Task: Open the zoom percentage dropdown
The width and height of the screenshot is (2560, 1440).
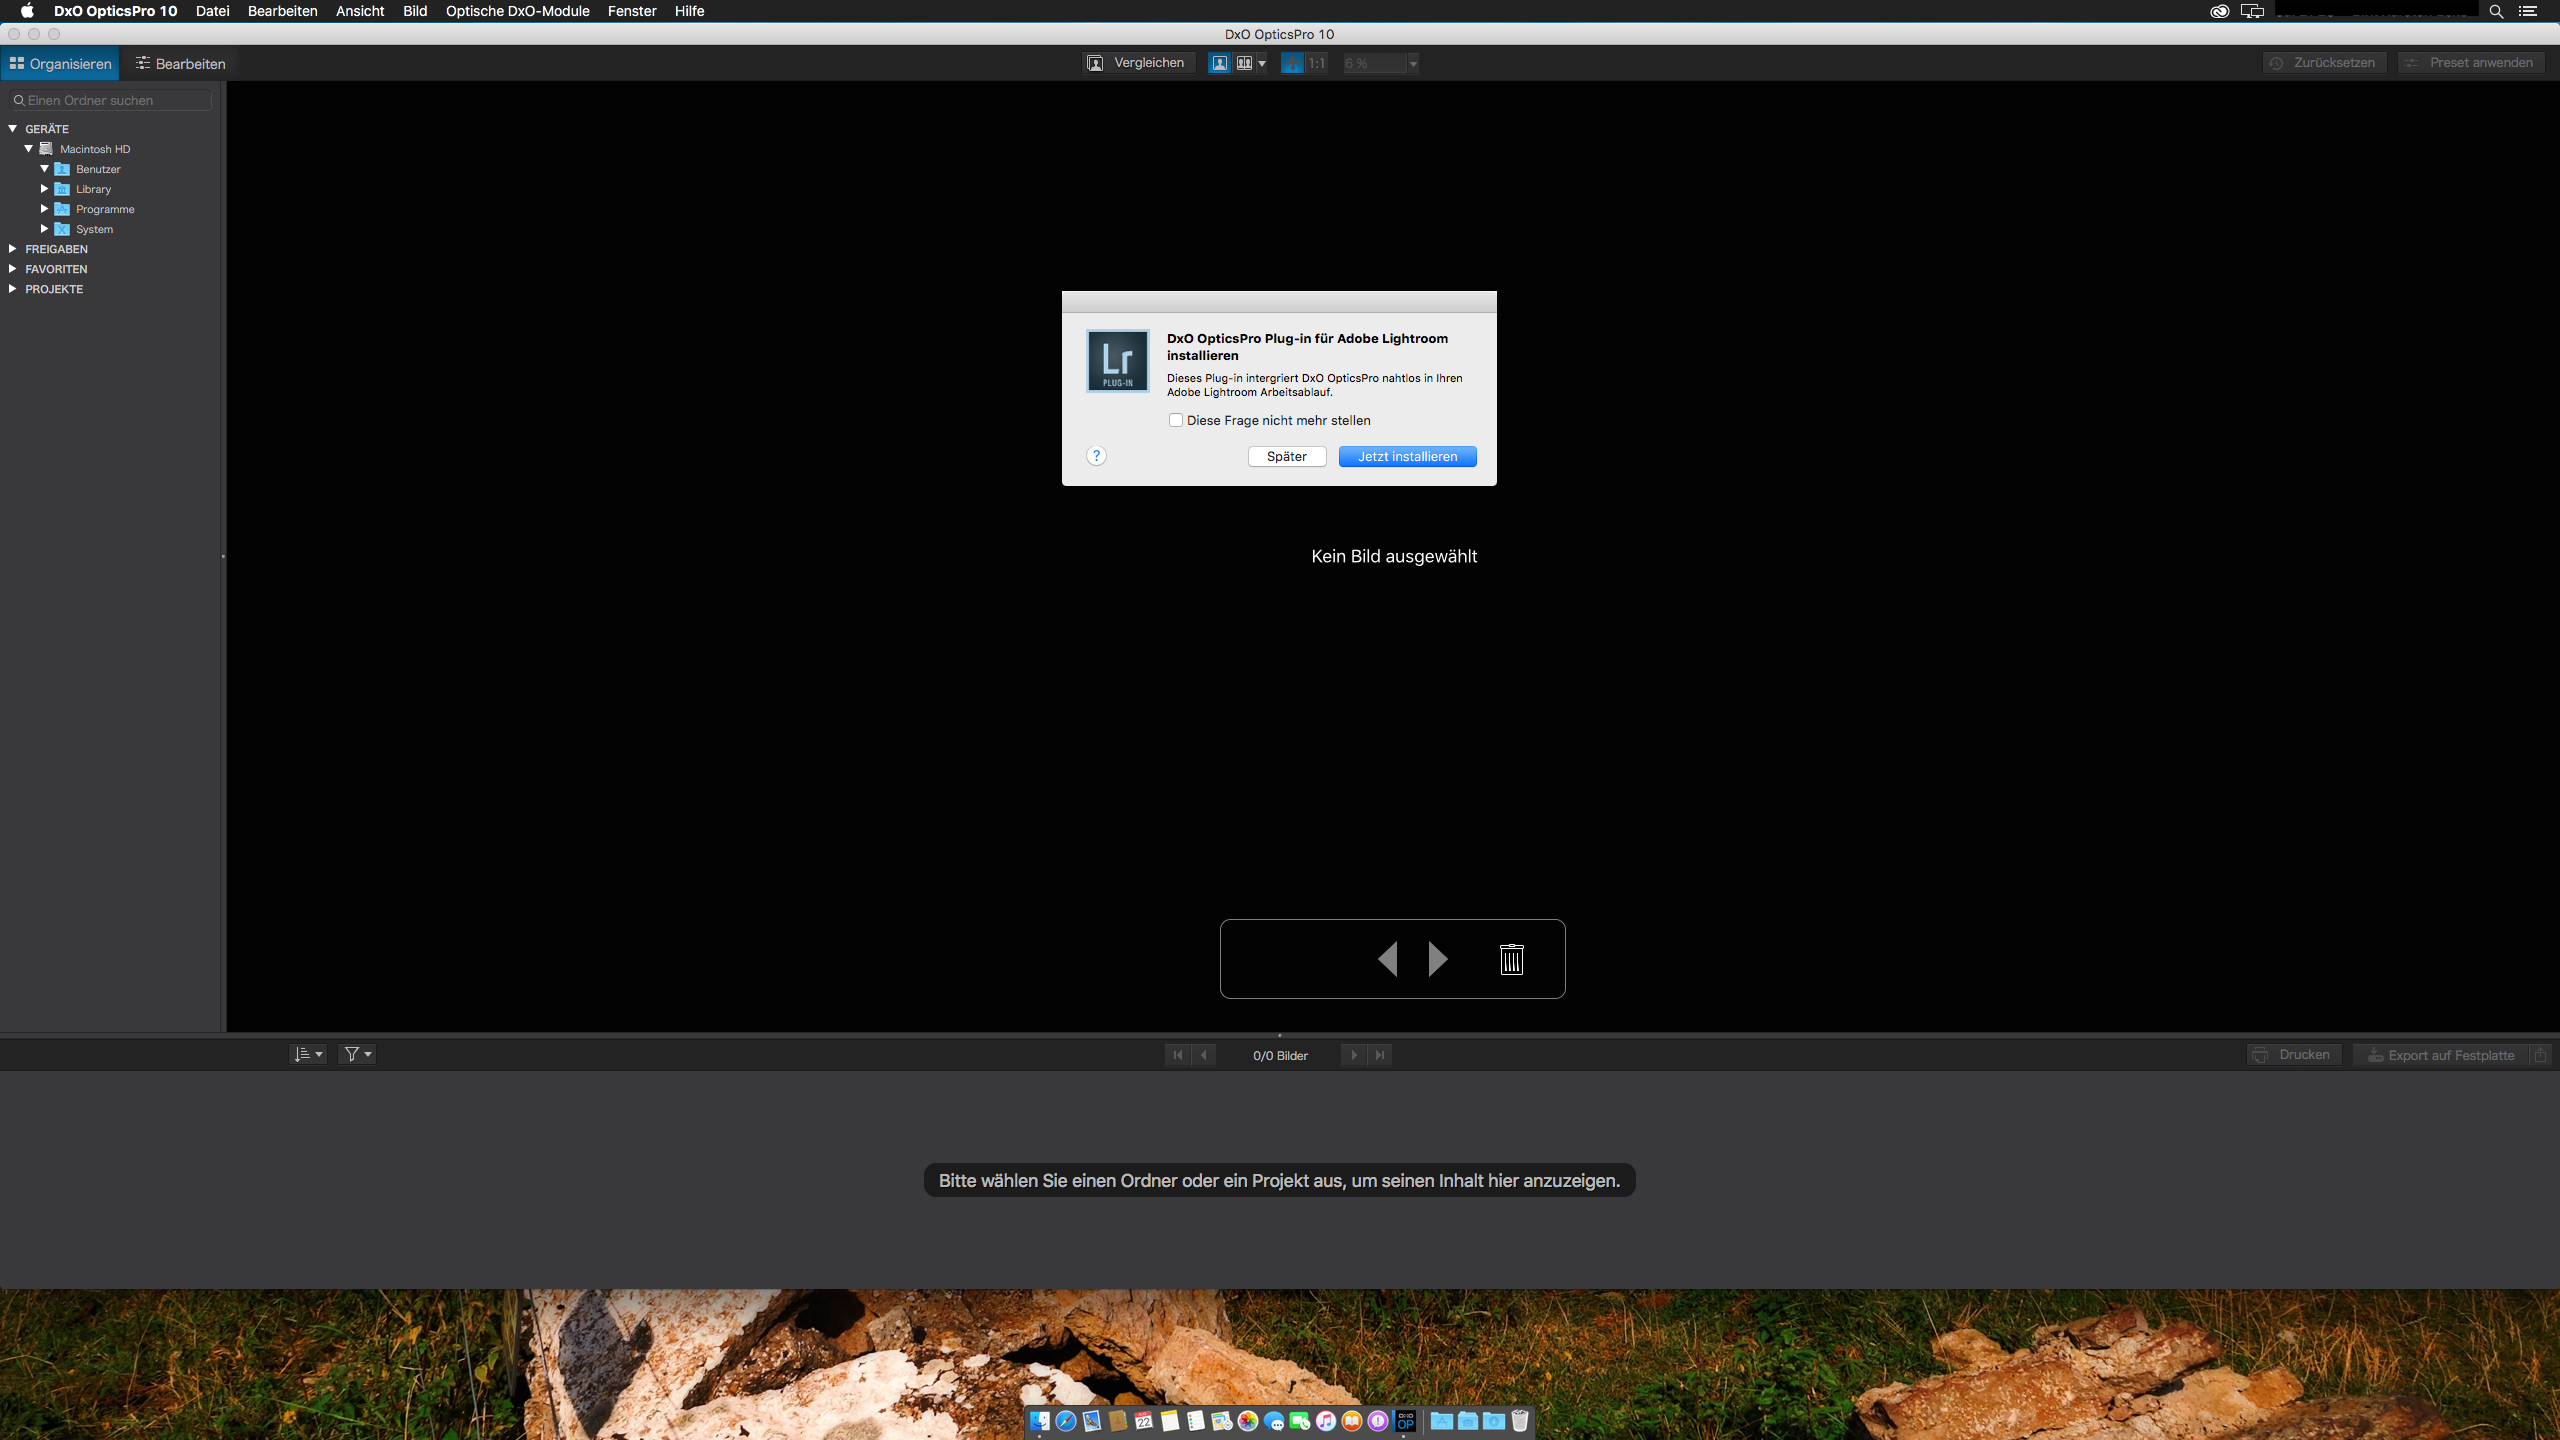Action: tap(1413, 63)
